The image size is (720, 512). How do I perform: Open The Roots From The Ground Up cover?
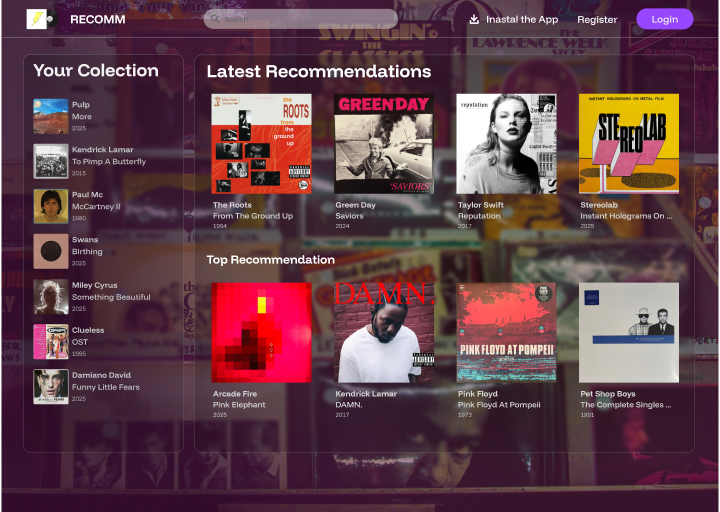[261, 144]
